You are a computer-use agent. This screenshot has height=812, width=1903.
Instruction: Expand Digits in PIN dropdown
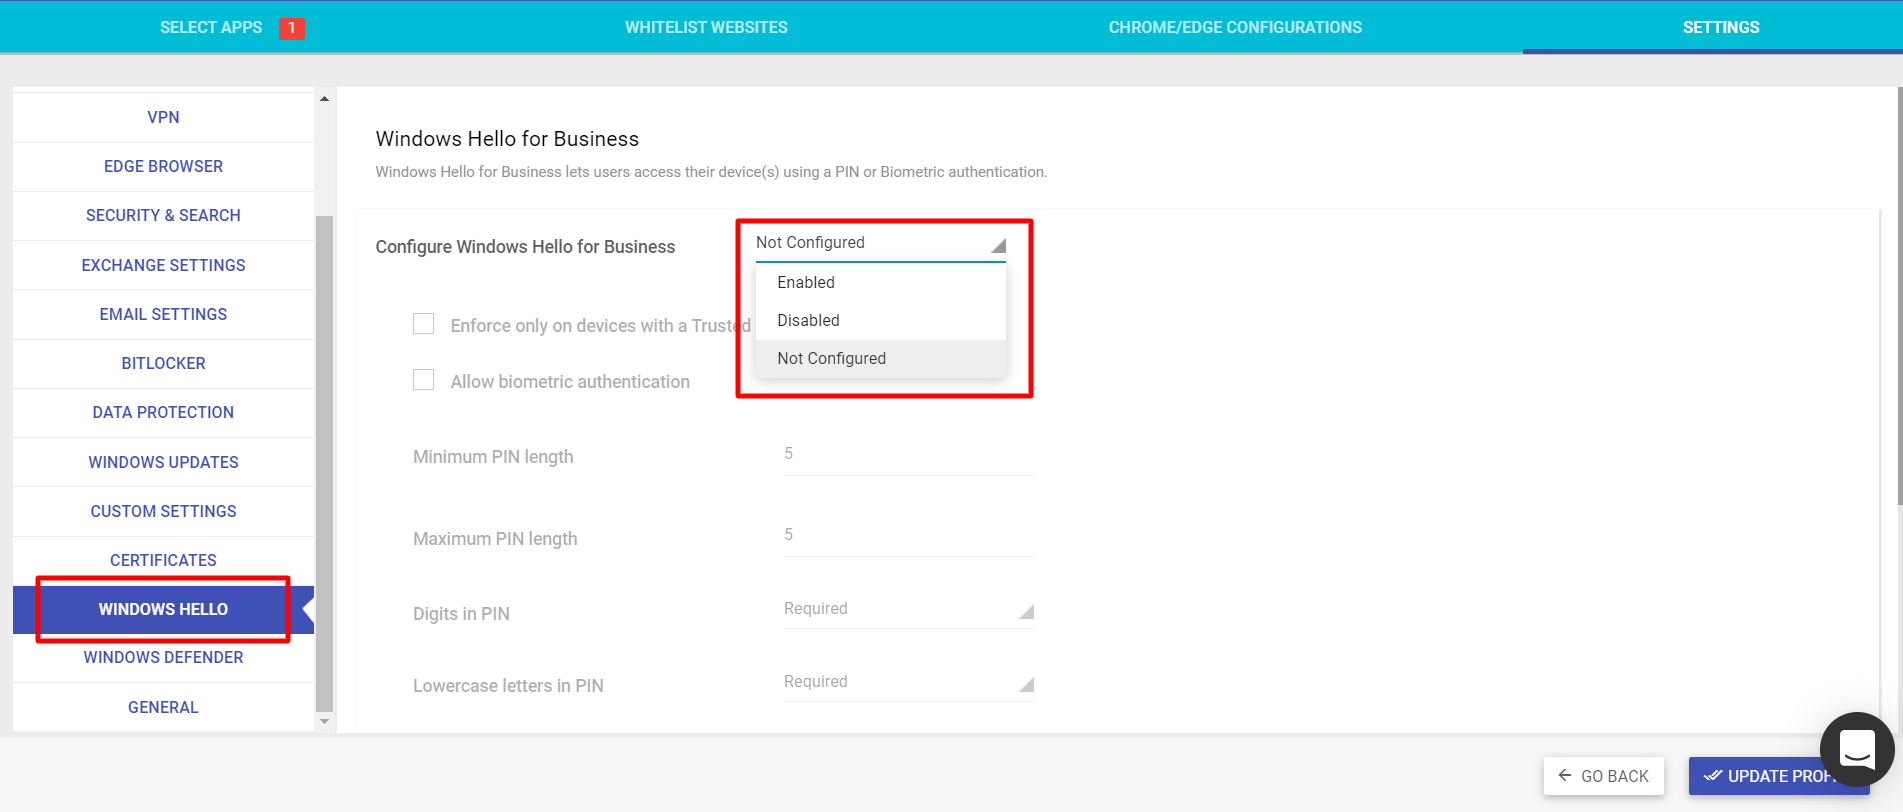908,609
